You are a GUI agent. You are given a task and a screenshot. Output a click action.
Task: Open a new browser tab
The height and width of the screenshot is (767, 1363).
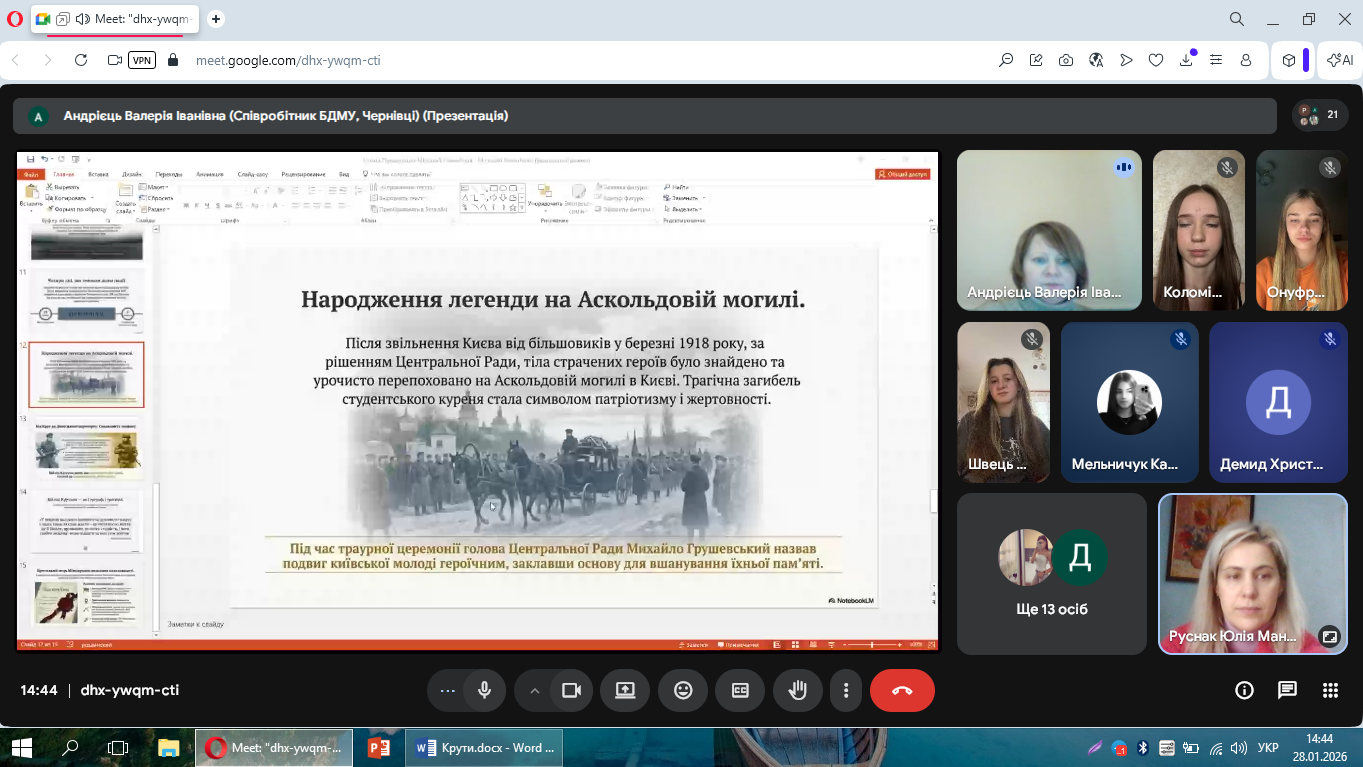216,19
